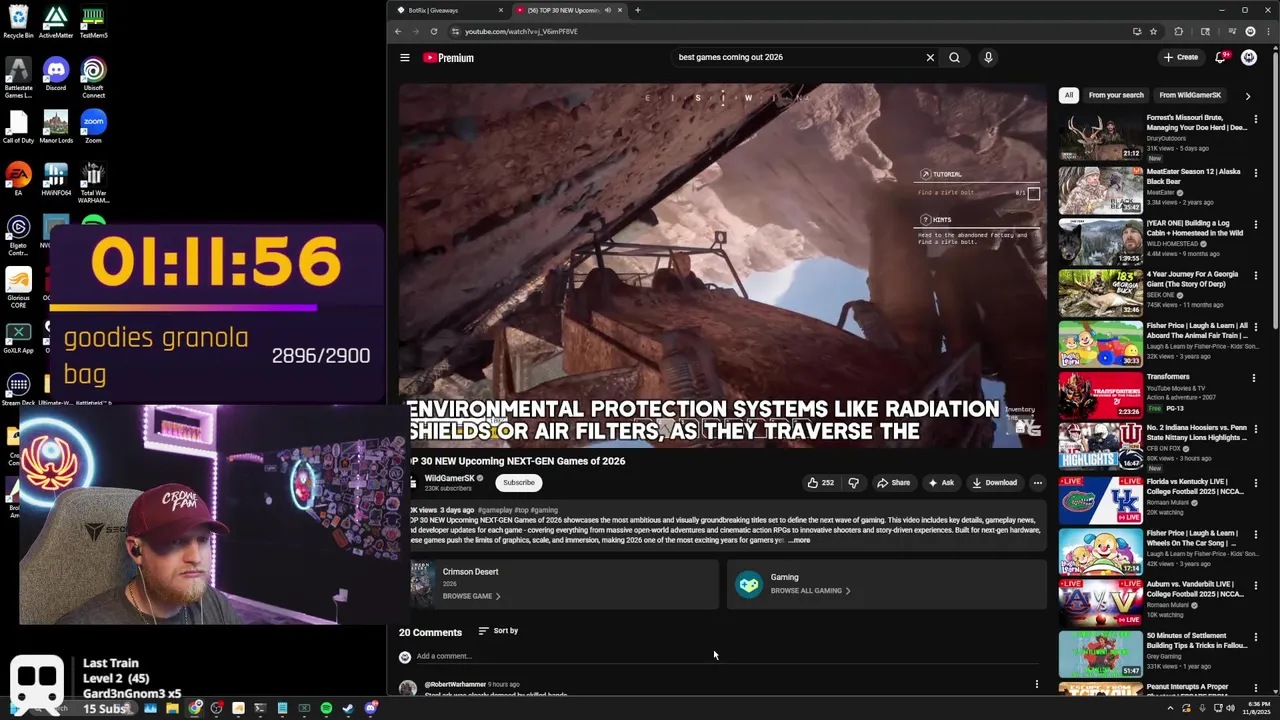Open Ubisoft Connect desktop shortcut
Viewport: 1280px width, 720px height.
tap(93, 78)
